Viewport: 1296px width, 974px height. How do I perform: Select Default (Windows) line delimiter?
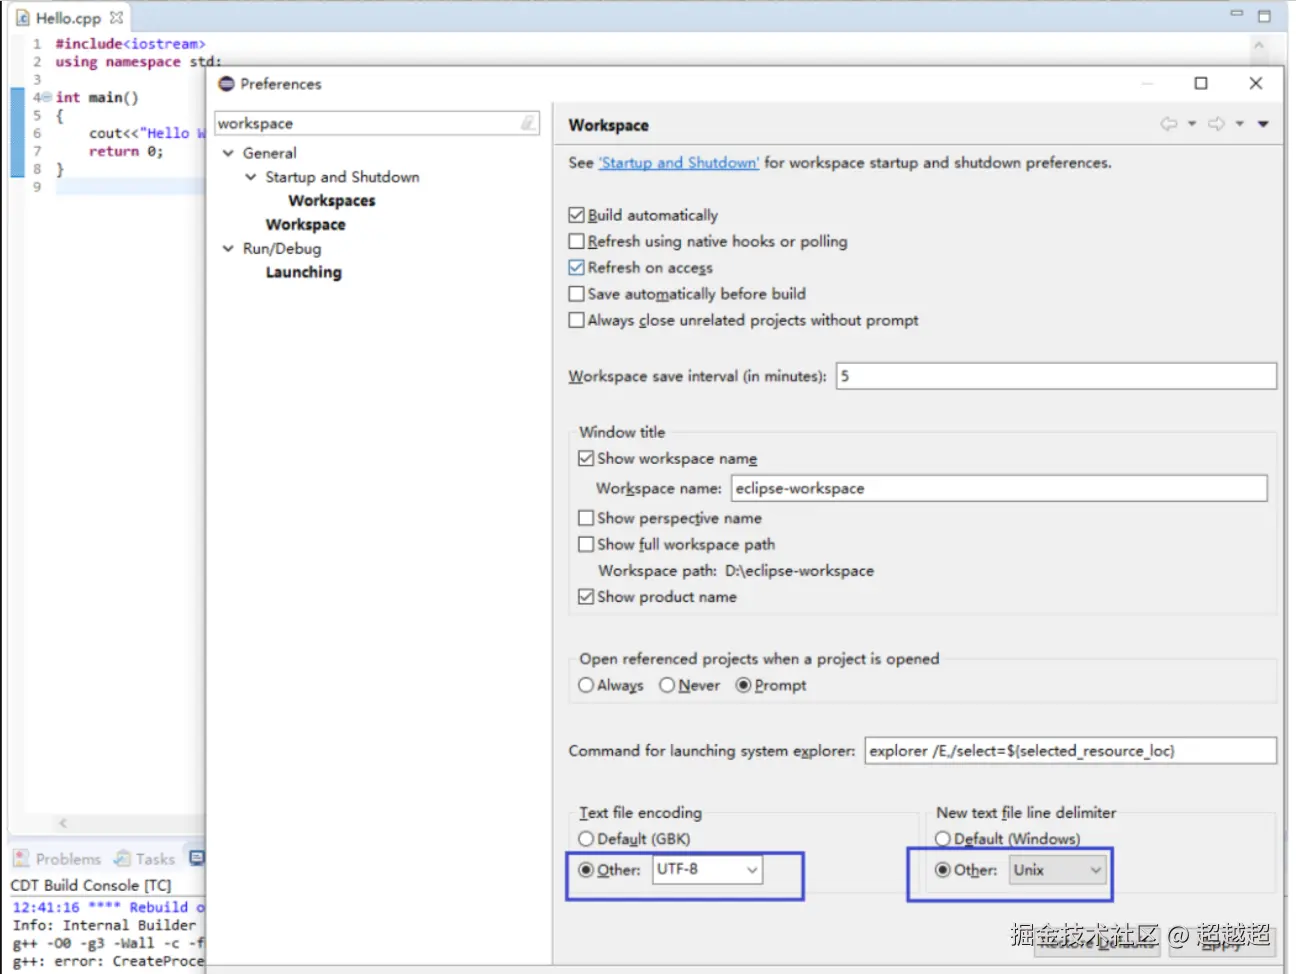[x=942, y=839]
